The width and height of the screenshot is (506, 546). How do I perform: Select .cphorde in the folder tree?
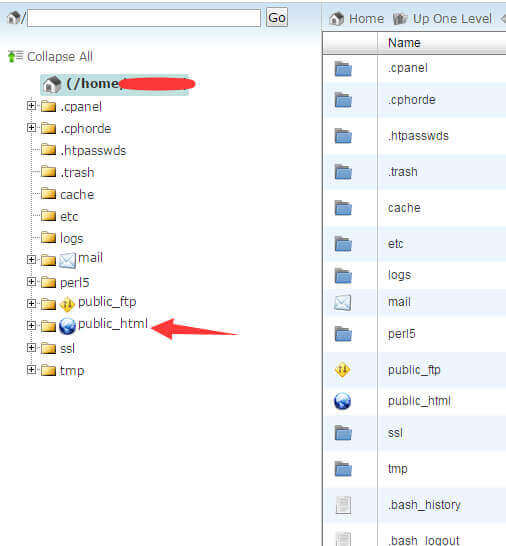click(85, 128)
